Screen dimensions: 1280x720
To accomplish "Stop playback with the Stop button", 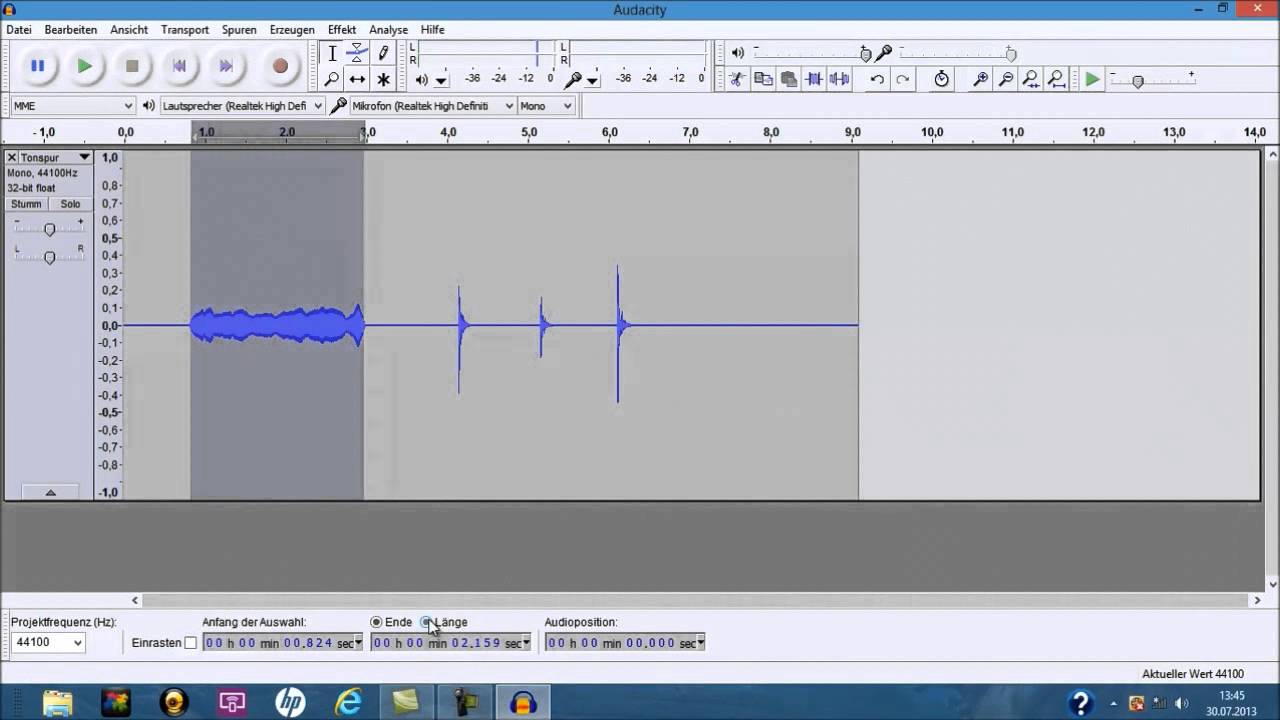I will click(x=132, y=66).
